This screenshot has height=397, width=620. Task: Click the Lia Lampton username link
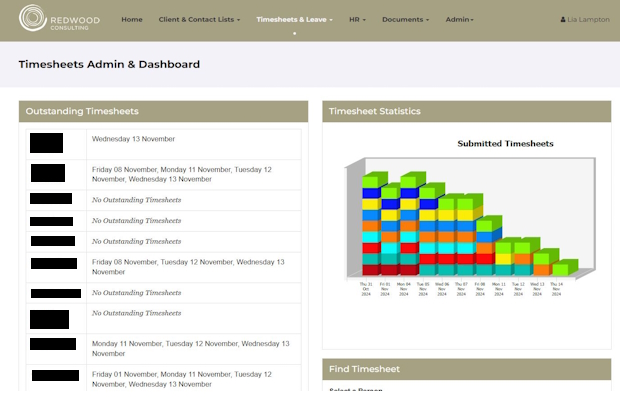(588, 19)
